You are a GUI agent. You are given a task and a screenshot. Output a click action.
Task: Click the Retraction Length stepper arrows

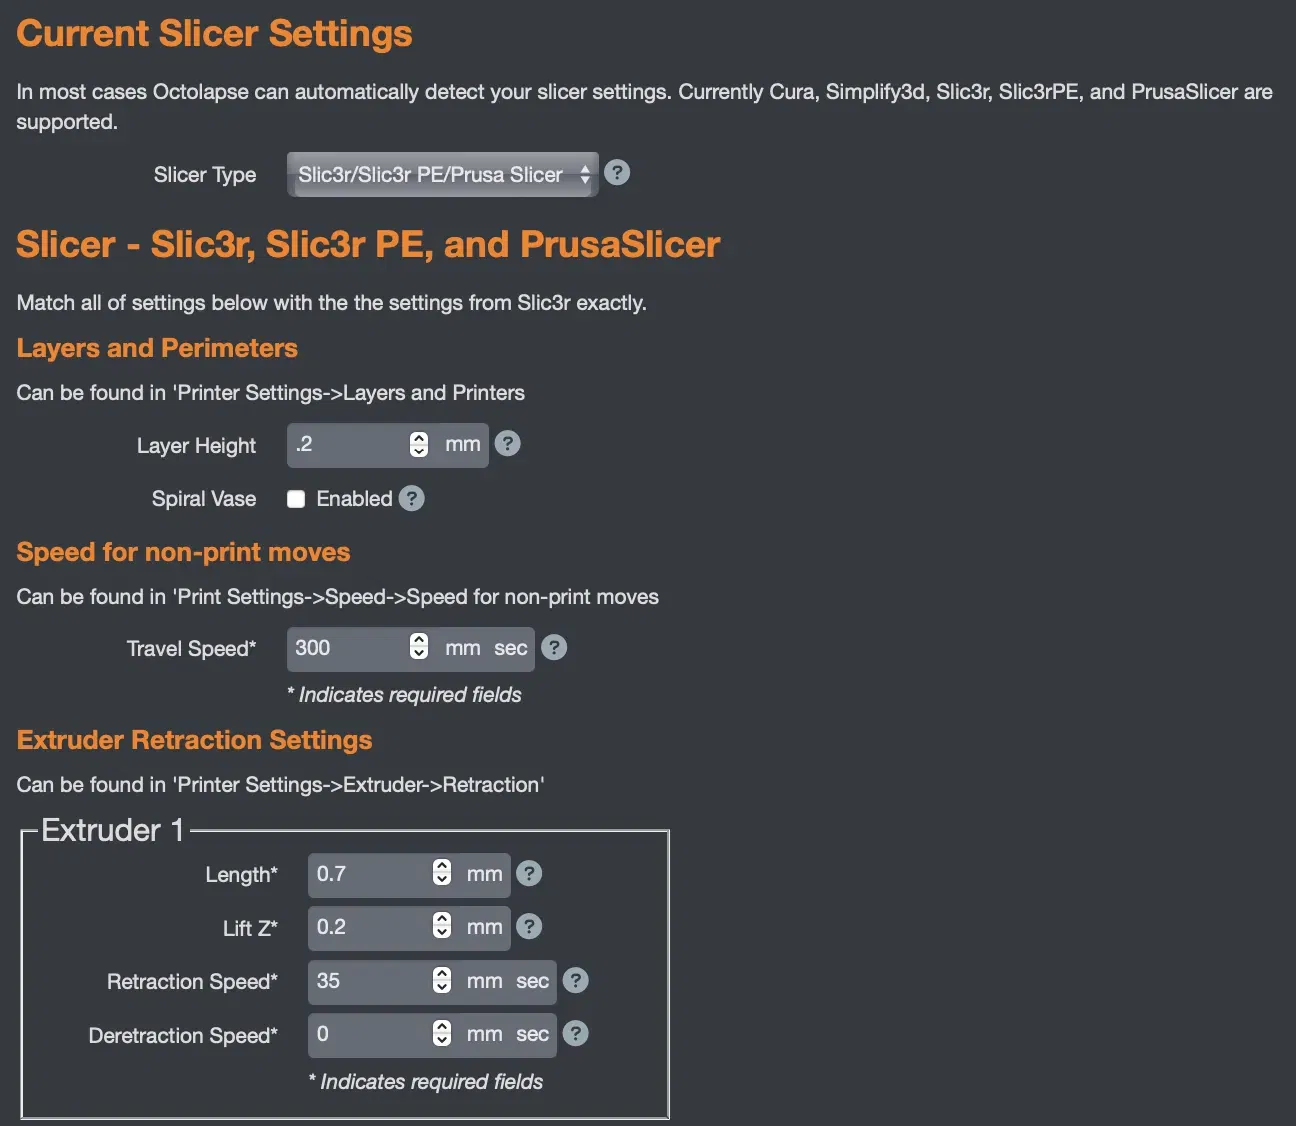point(442,873)
